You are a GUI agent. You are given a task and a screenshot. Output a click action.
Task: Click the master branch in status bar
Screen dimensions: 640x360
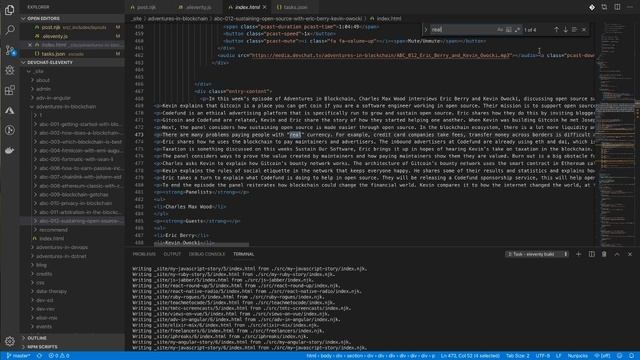pyautogui.click(x=18, y=356)
